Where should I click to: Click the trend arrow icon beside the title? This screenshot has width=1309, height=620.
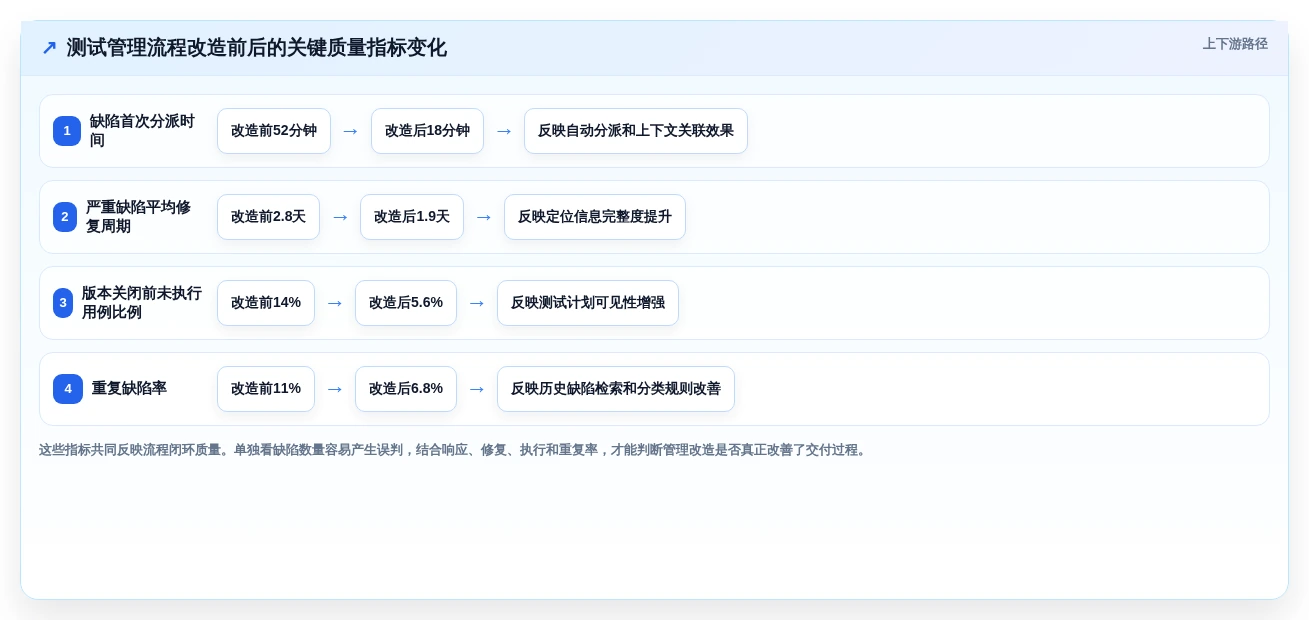coord(48,48)
